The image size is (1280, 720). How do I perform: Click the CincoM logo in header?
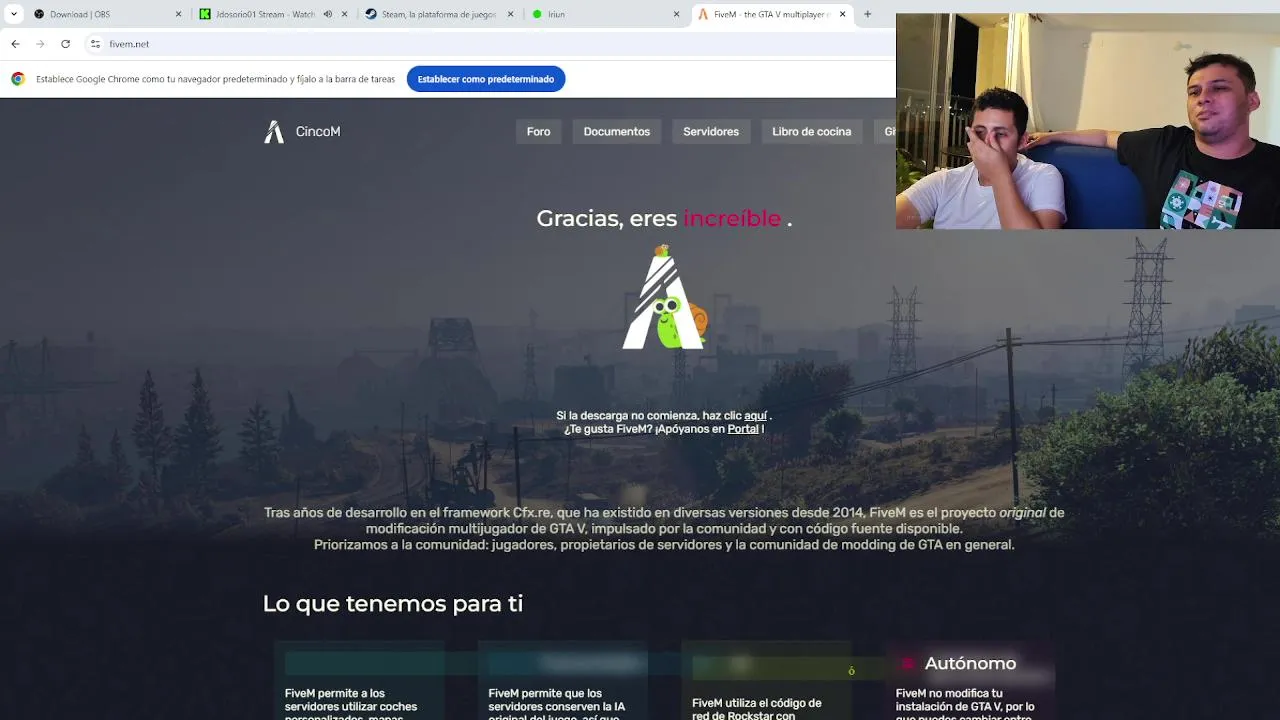click(302, 132)
